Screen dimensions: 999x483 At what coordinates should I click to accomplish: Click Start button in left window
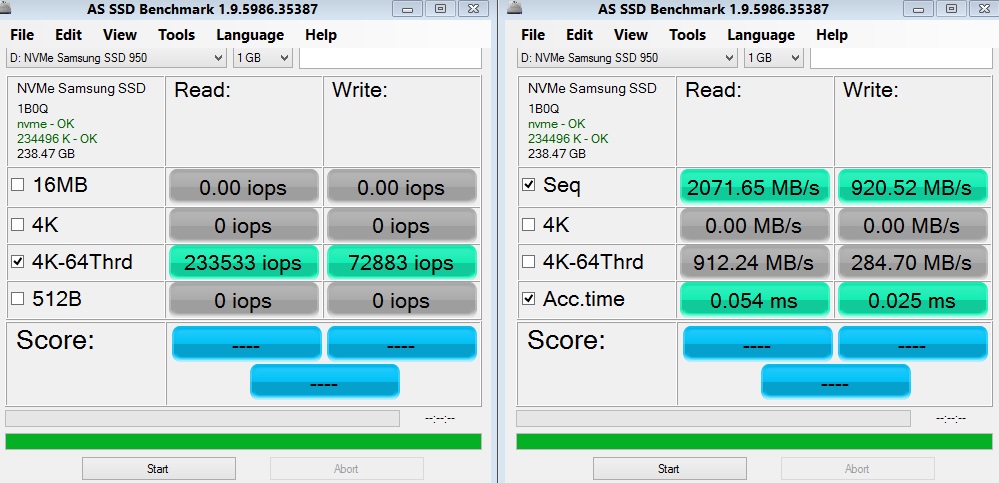[159, 469]
